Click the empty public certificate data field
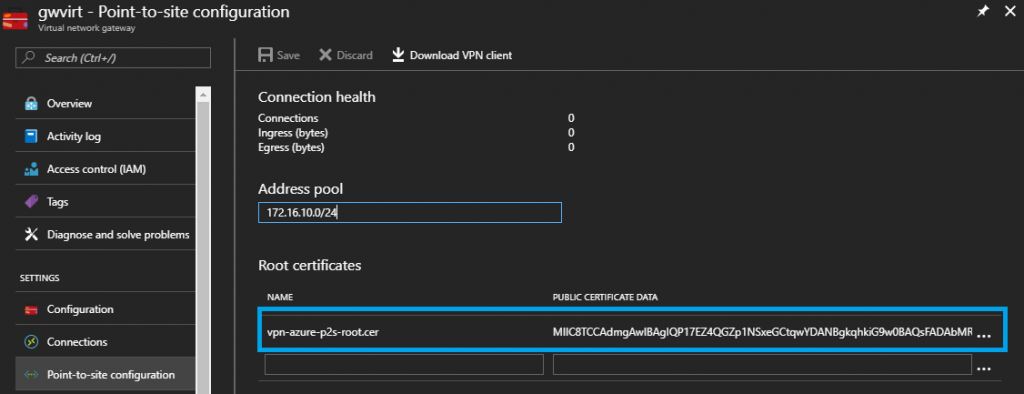Image resolution: width=1024 pixels, height=394 pixels. tap(762, 365)
